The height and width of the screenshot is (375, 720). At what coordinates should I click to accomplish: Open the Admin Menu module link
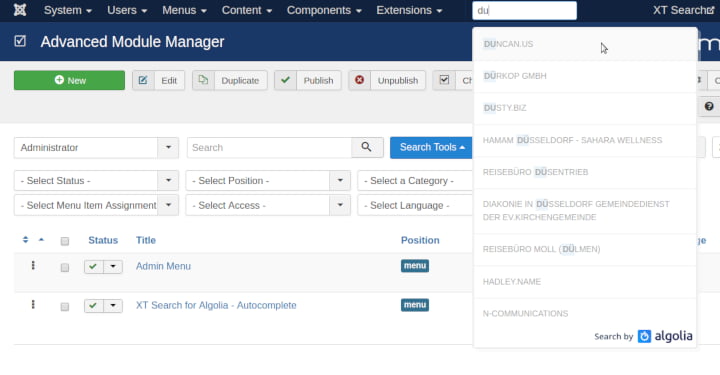click(163, 266)
